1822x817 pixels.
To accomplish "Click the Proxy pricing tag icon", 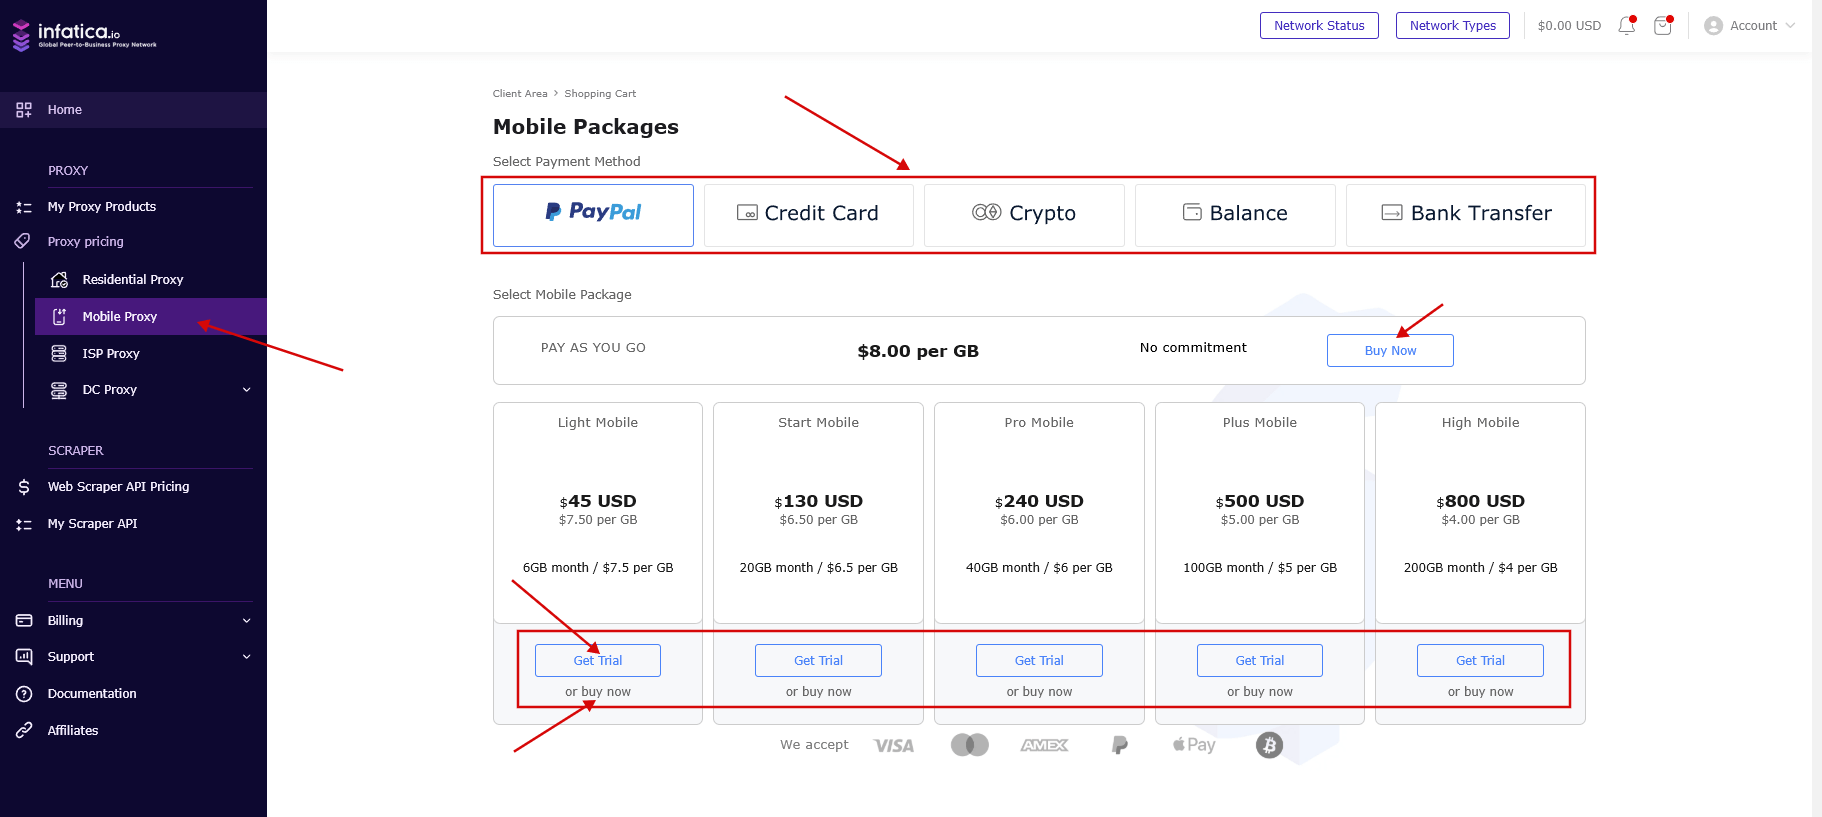I will (x=24, y=241).
